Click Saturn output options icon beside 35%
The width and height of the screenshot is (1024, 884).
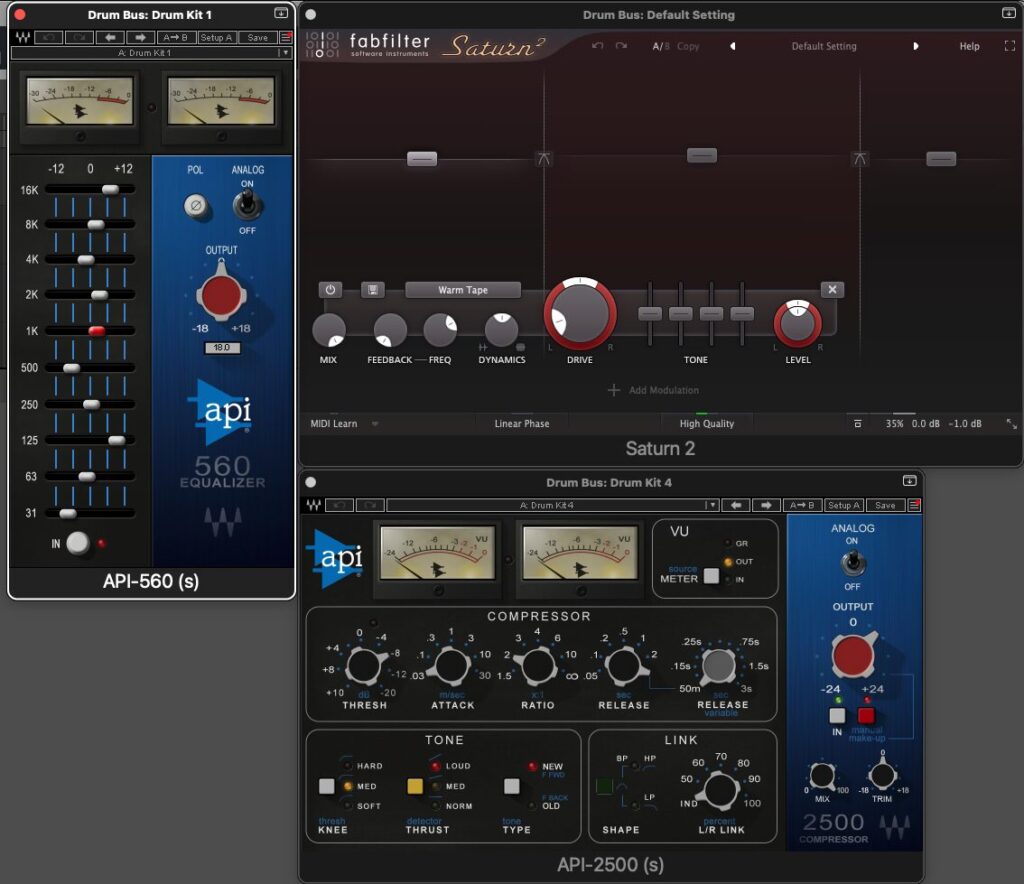(857, 424)
